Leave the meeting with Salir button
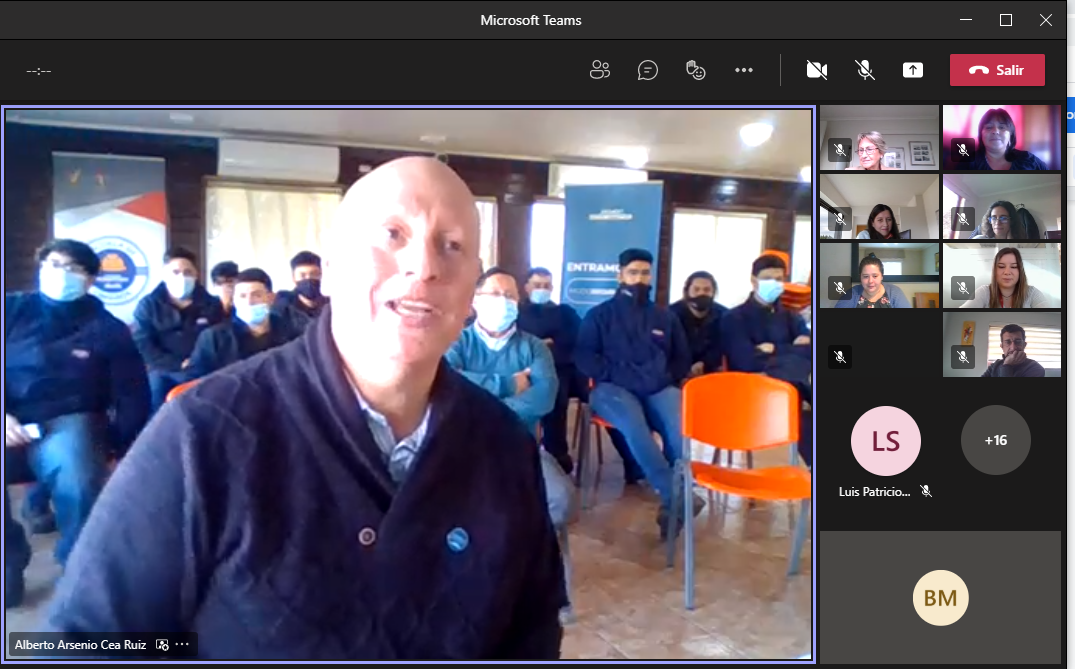 click(x=997, y=70)
